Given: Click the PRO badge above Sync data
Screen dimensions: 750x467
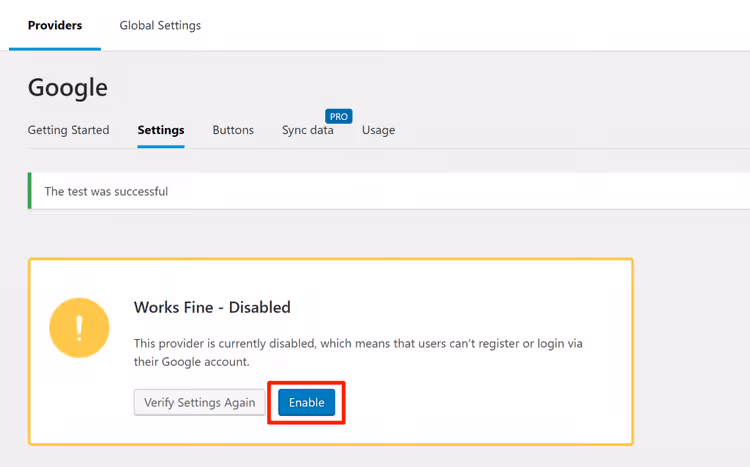Looking at the screenshot, I should coord(339,116).
